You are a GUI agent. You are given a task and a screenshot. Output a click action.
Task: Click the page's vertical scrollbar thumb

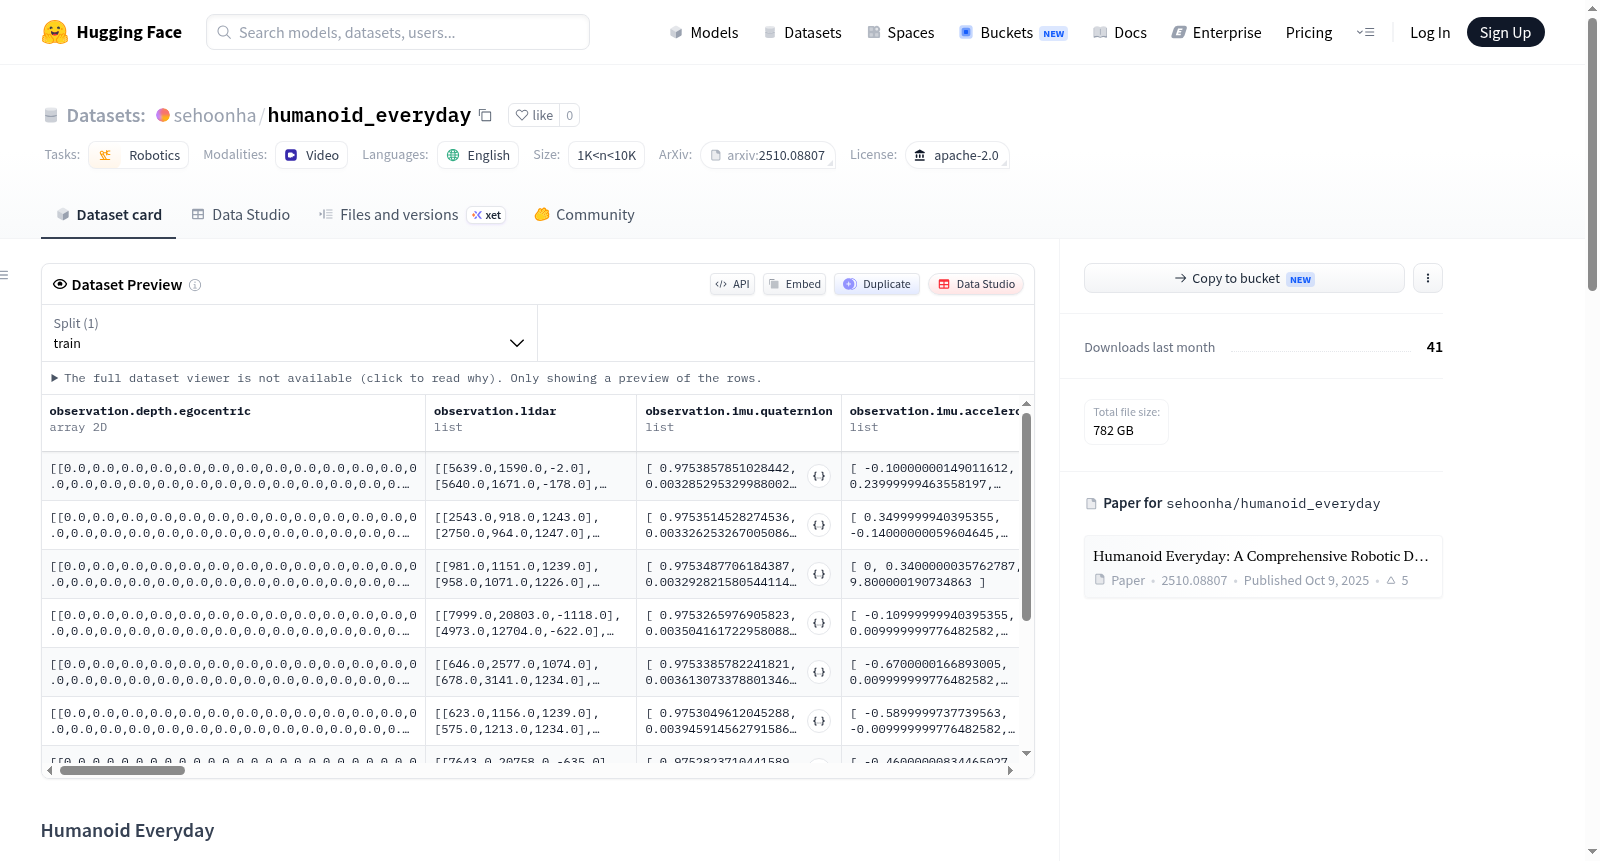pyautogui.click(x=1593, y=153)
